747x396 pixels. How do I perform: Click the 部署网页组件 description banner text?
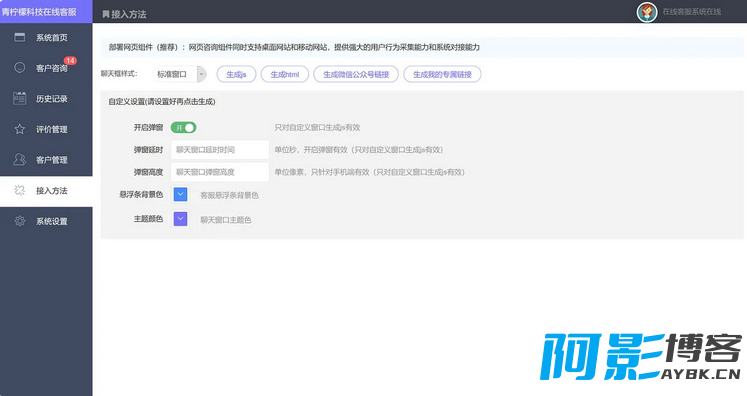pos(294,47)
